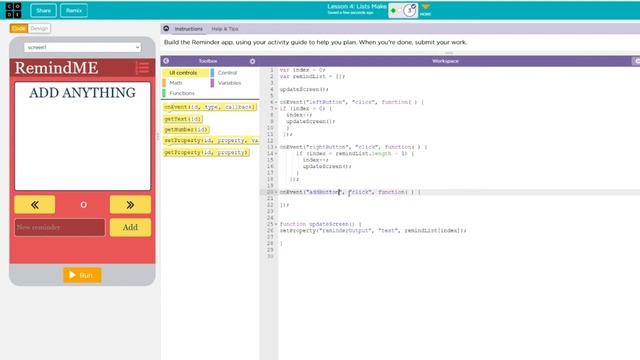The image size is (640, 360).
Task: Click the Workspace header label
Action: pyautogui.click(x=445, y=61)
